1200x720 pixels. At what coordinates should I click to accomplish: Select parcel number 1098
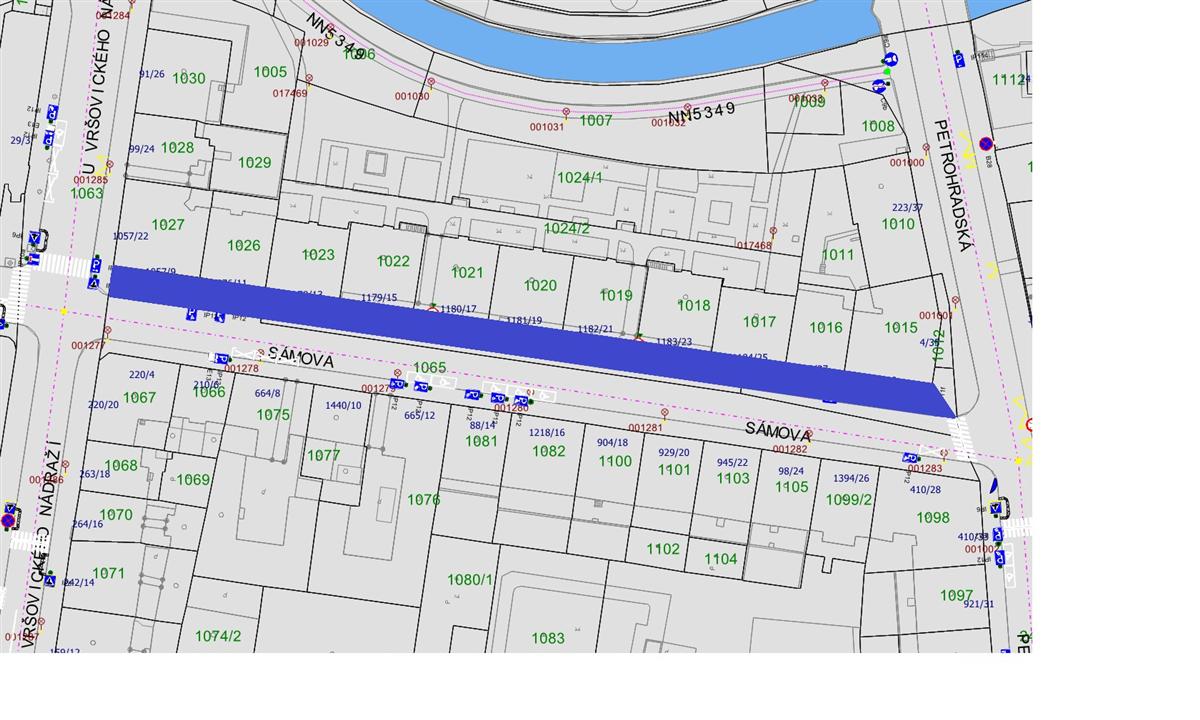coord(933,517)
